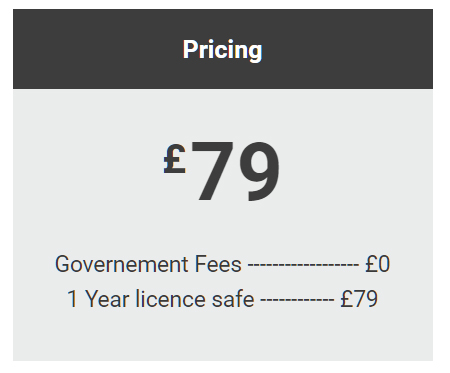450x373 pixels.
Task: Click the letter P in Pricing
Action: [189, 49]
